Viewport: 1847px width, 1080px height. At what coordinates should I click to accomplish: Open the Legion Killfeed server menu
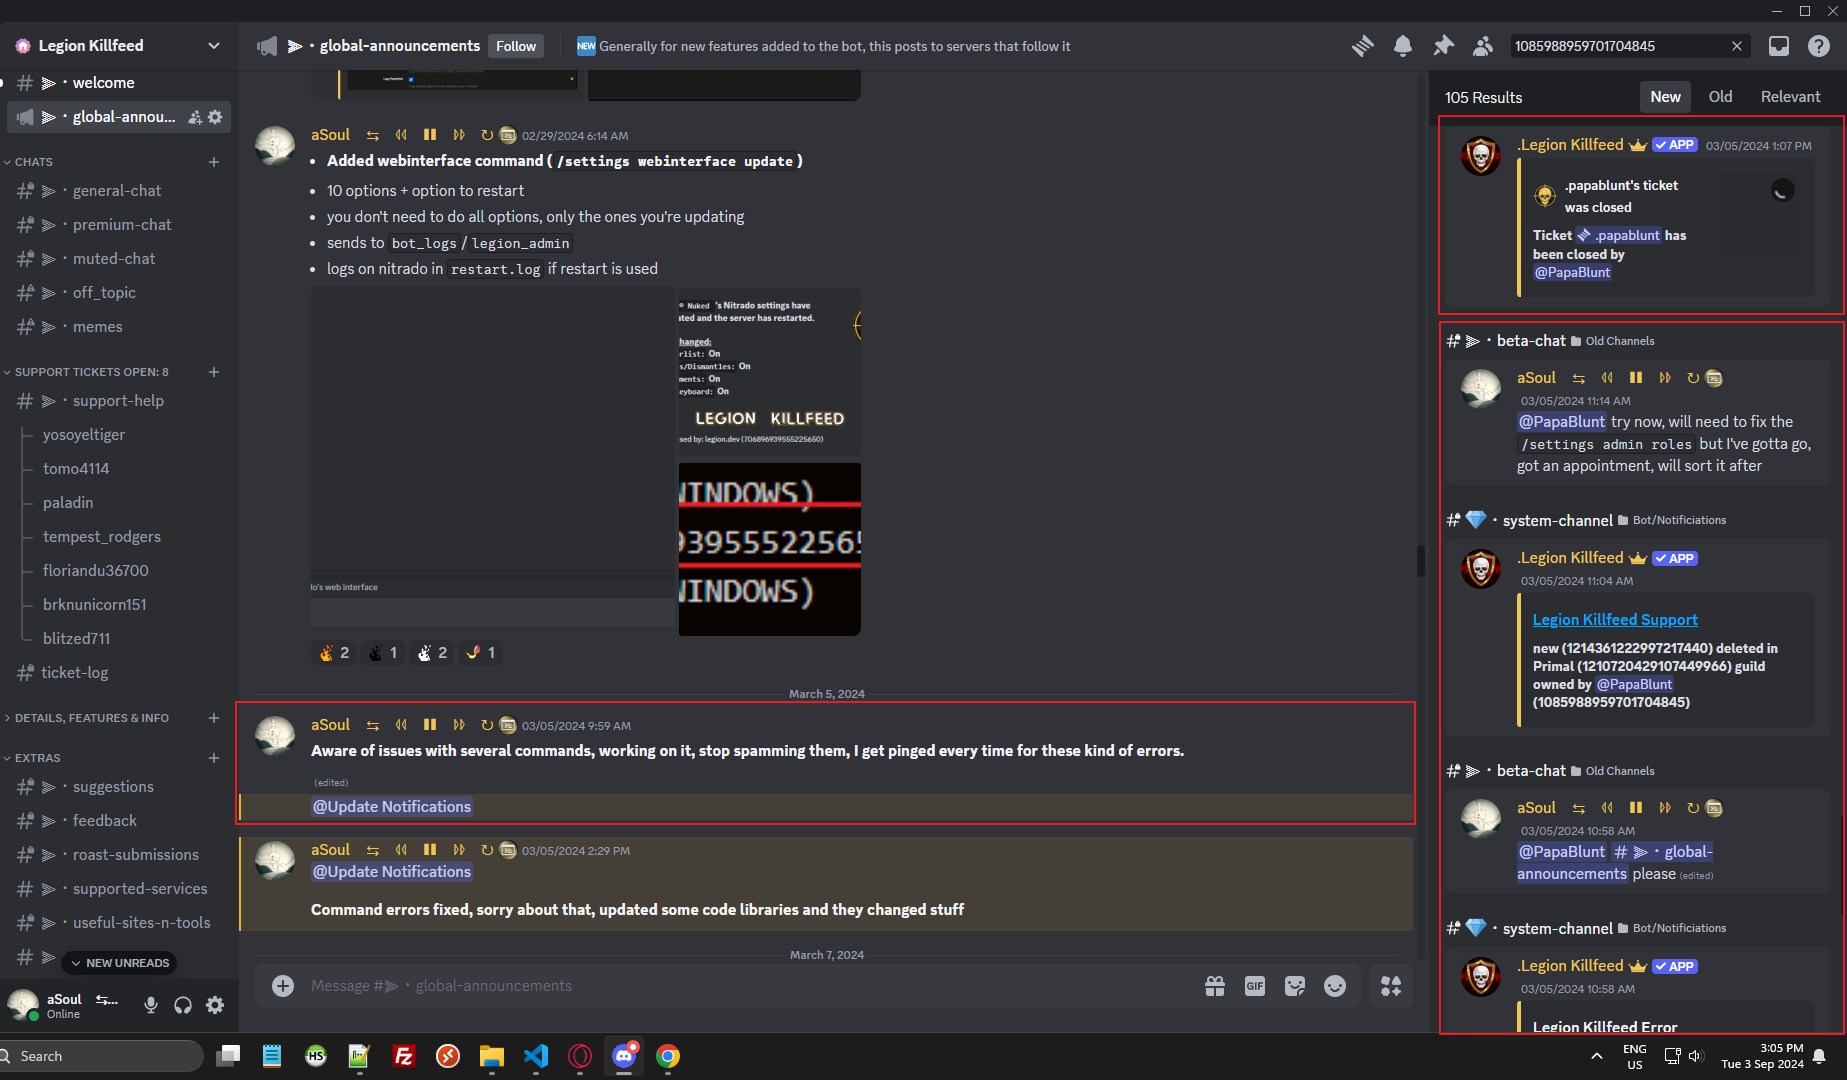pos(119,46)
